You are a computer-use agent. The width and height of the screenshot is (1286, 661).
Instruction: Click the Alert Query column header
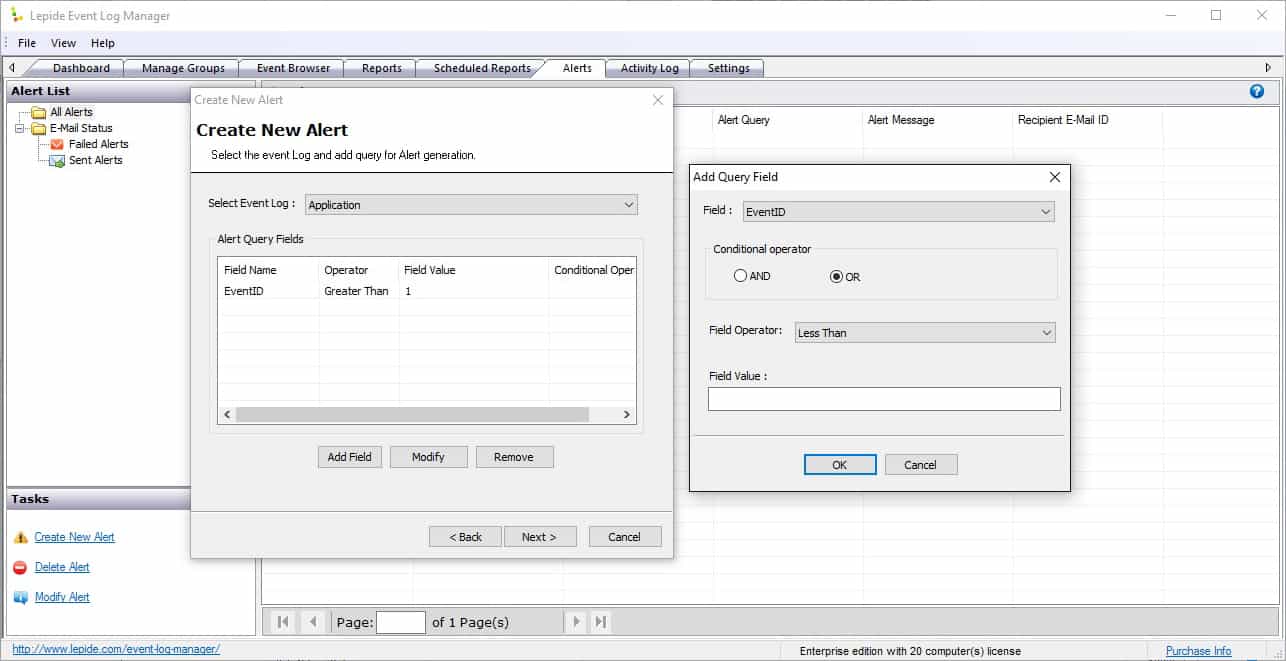click(x=788, y=120)
